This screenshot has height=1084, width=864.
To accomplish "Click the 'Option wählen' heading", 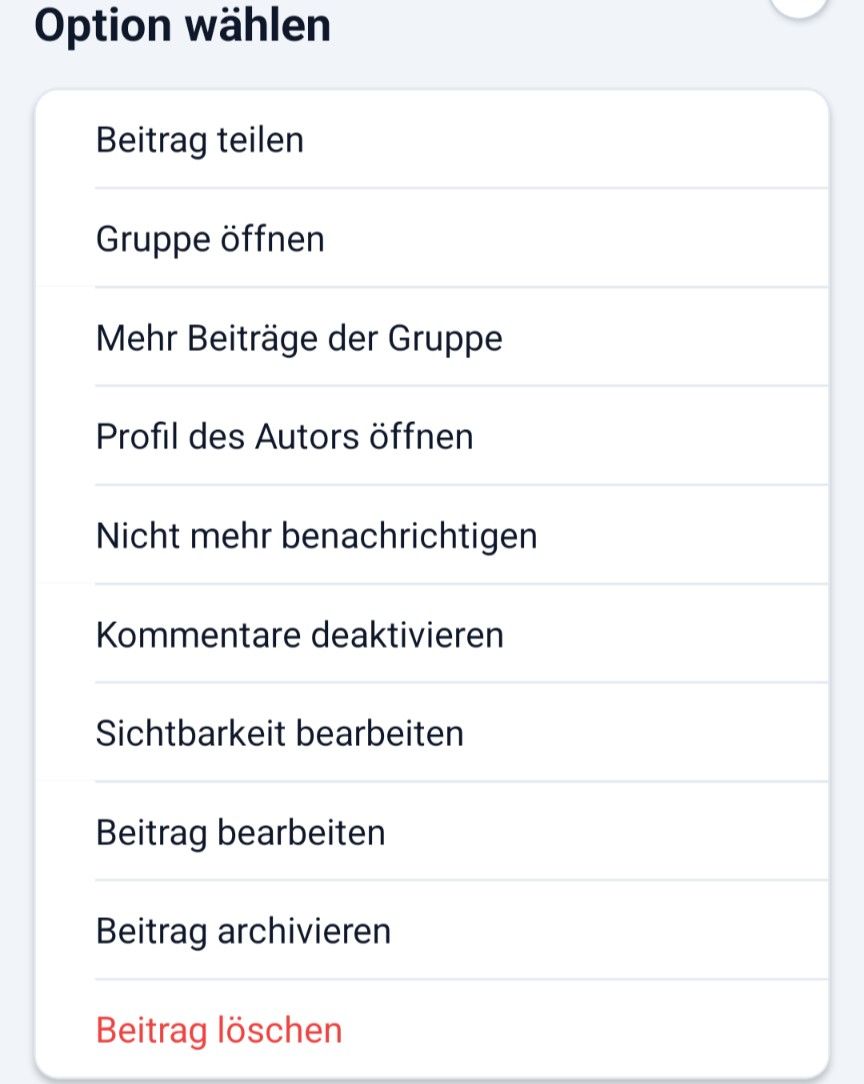I will [x=182, y=25].
